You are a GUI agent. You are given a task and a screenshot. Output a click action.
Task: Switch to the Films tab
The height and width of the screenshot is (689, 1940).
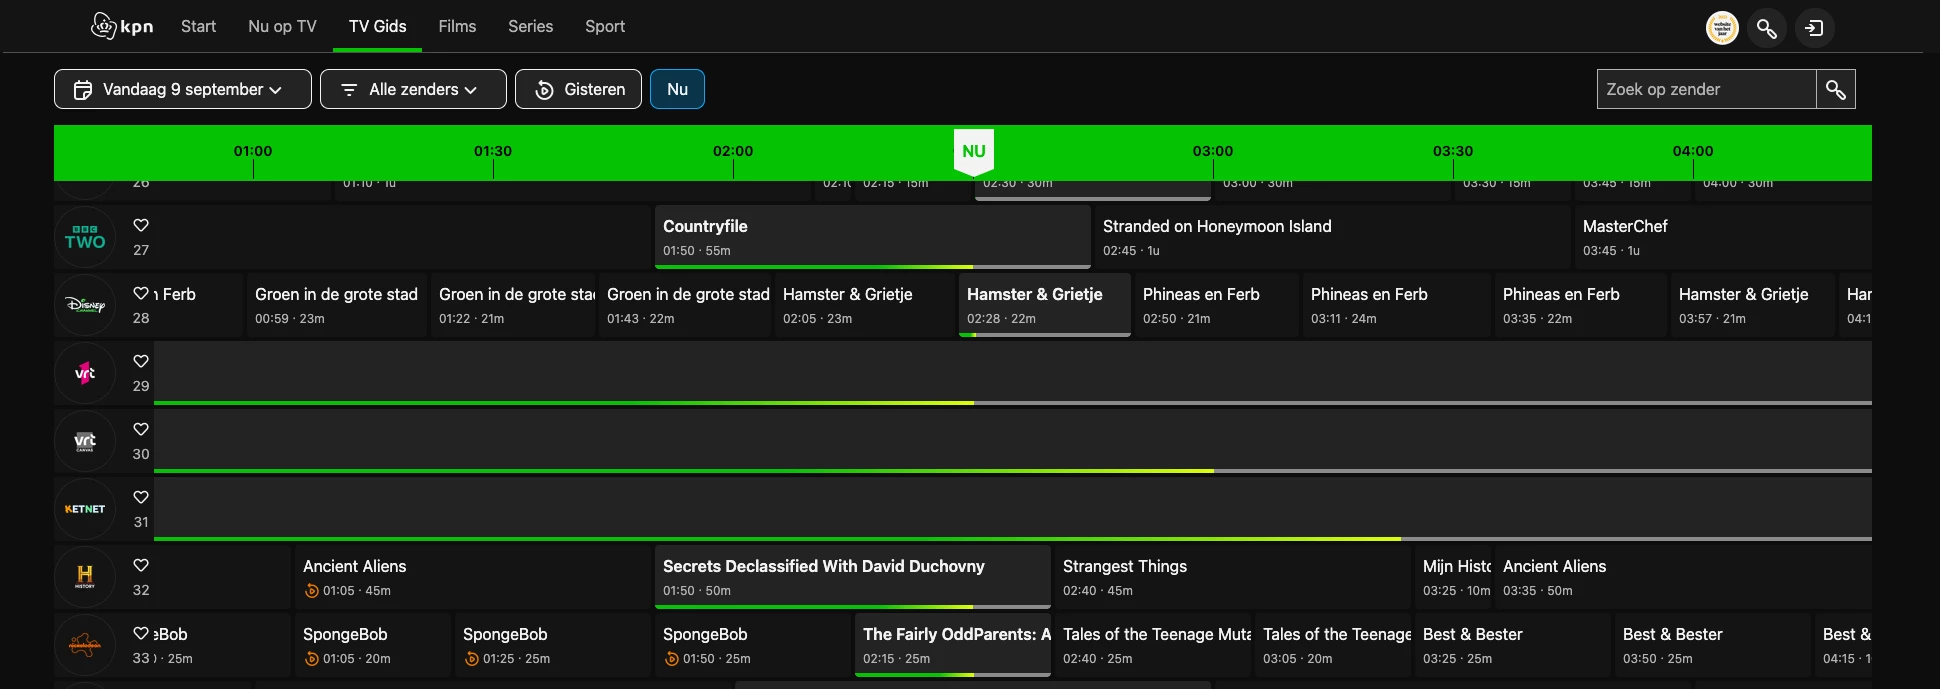pos(457,27)
